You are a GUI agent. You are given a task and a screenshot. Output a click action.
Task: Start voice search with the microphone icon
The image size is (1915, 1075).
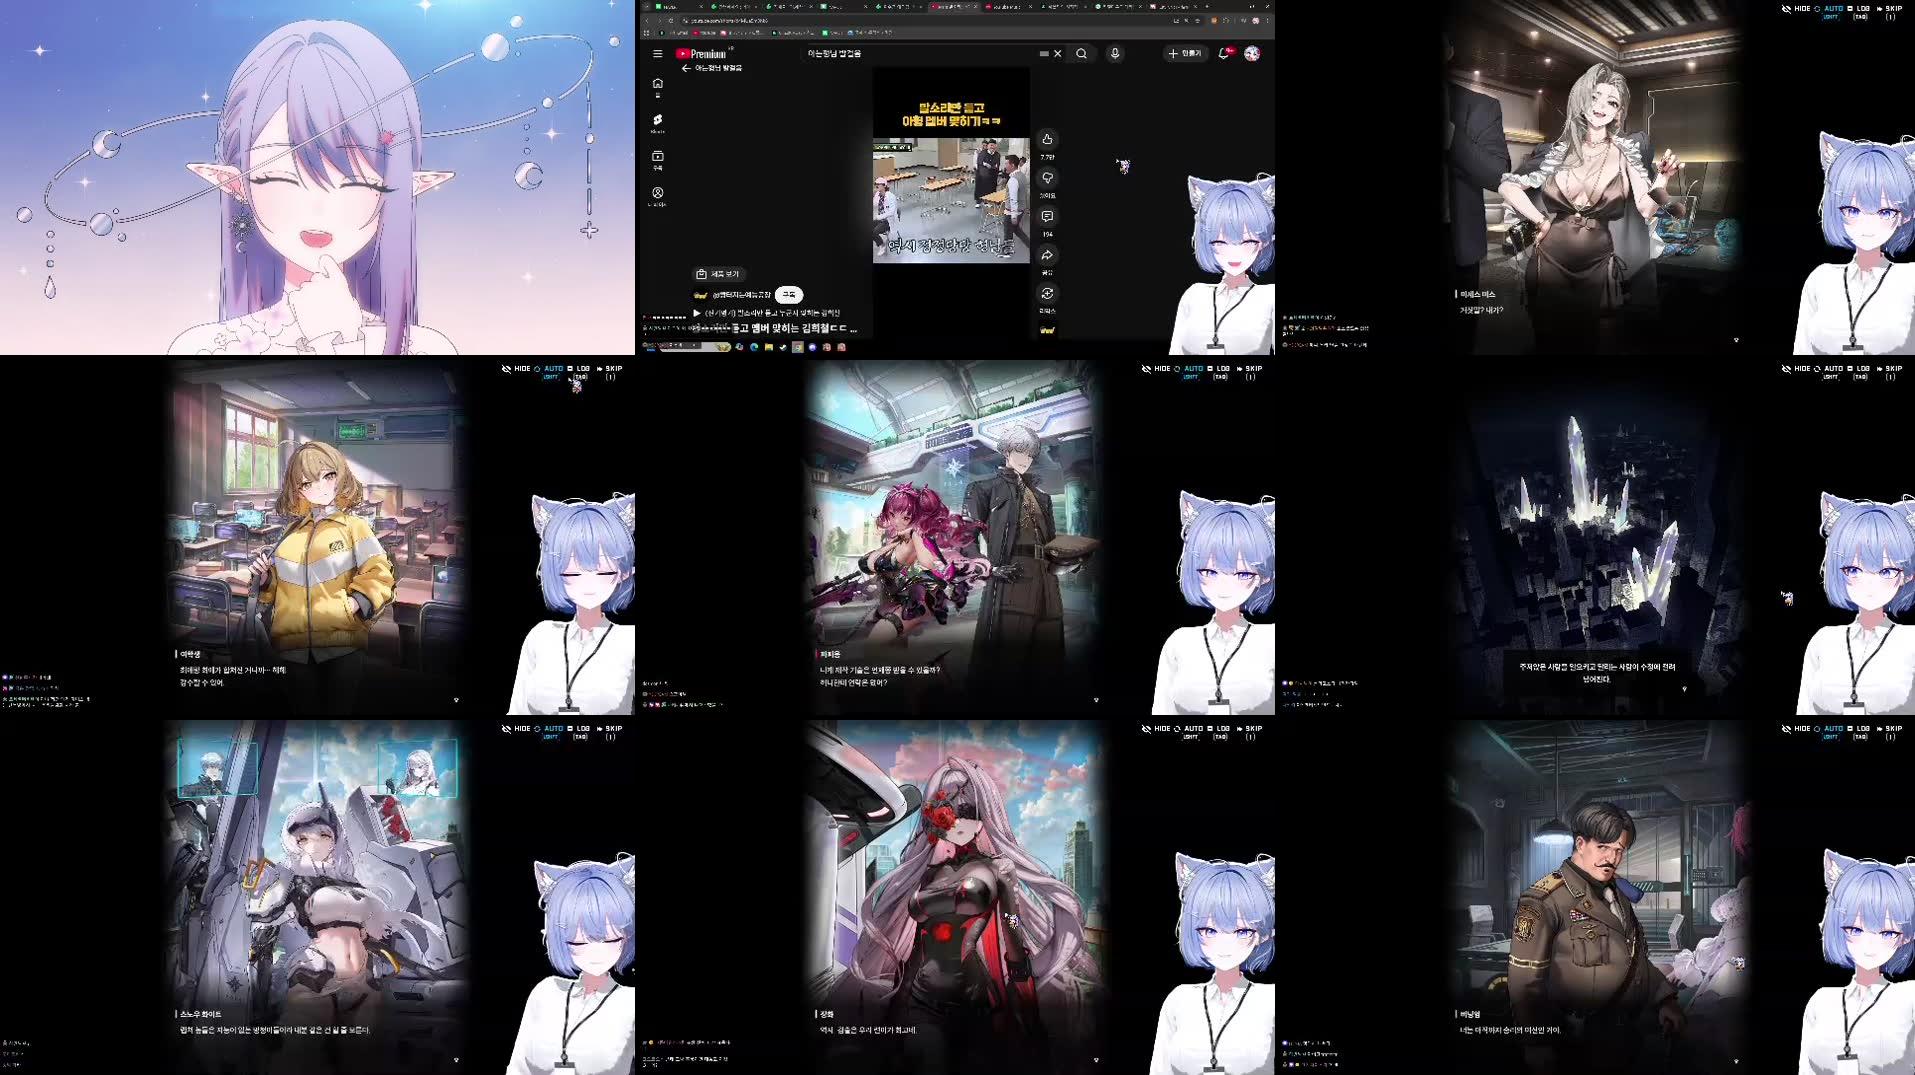1115,54
